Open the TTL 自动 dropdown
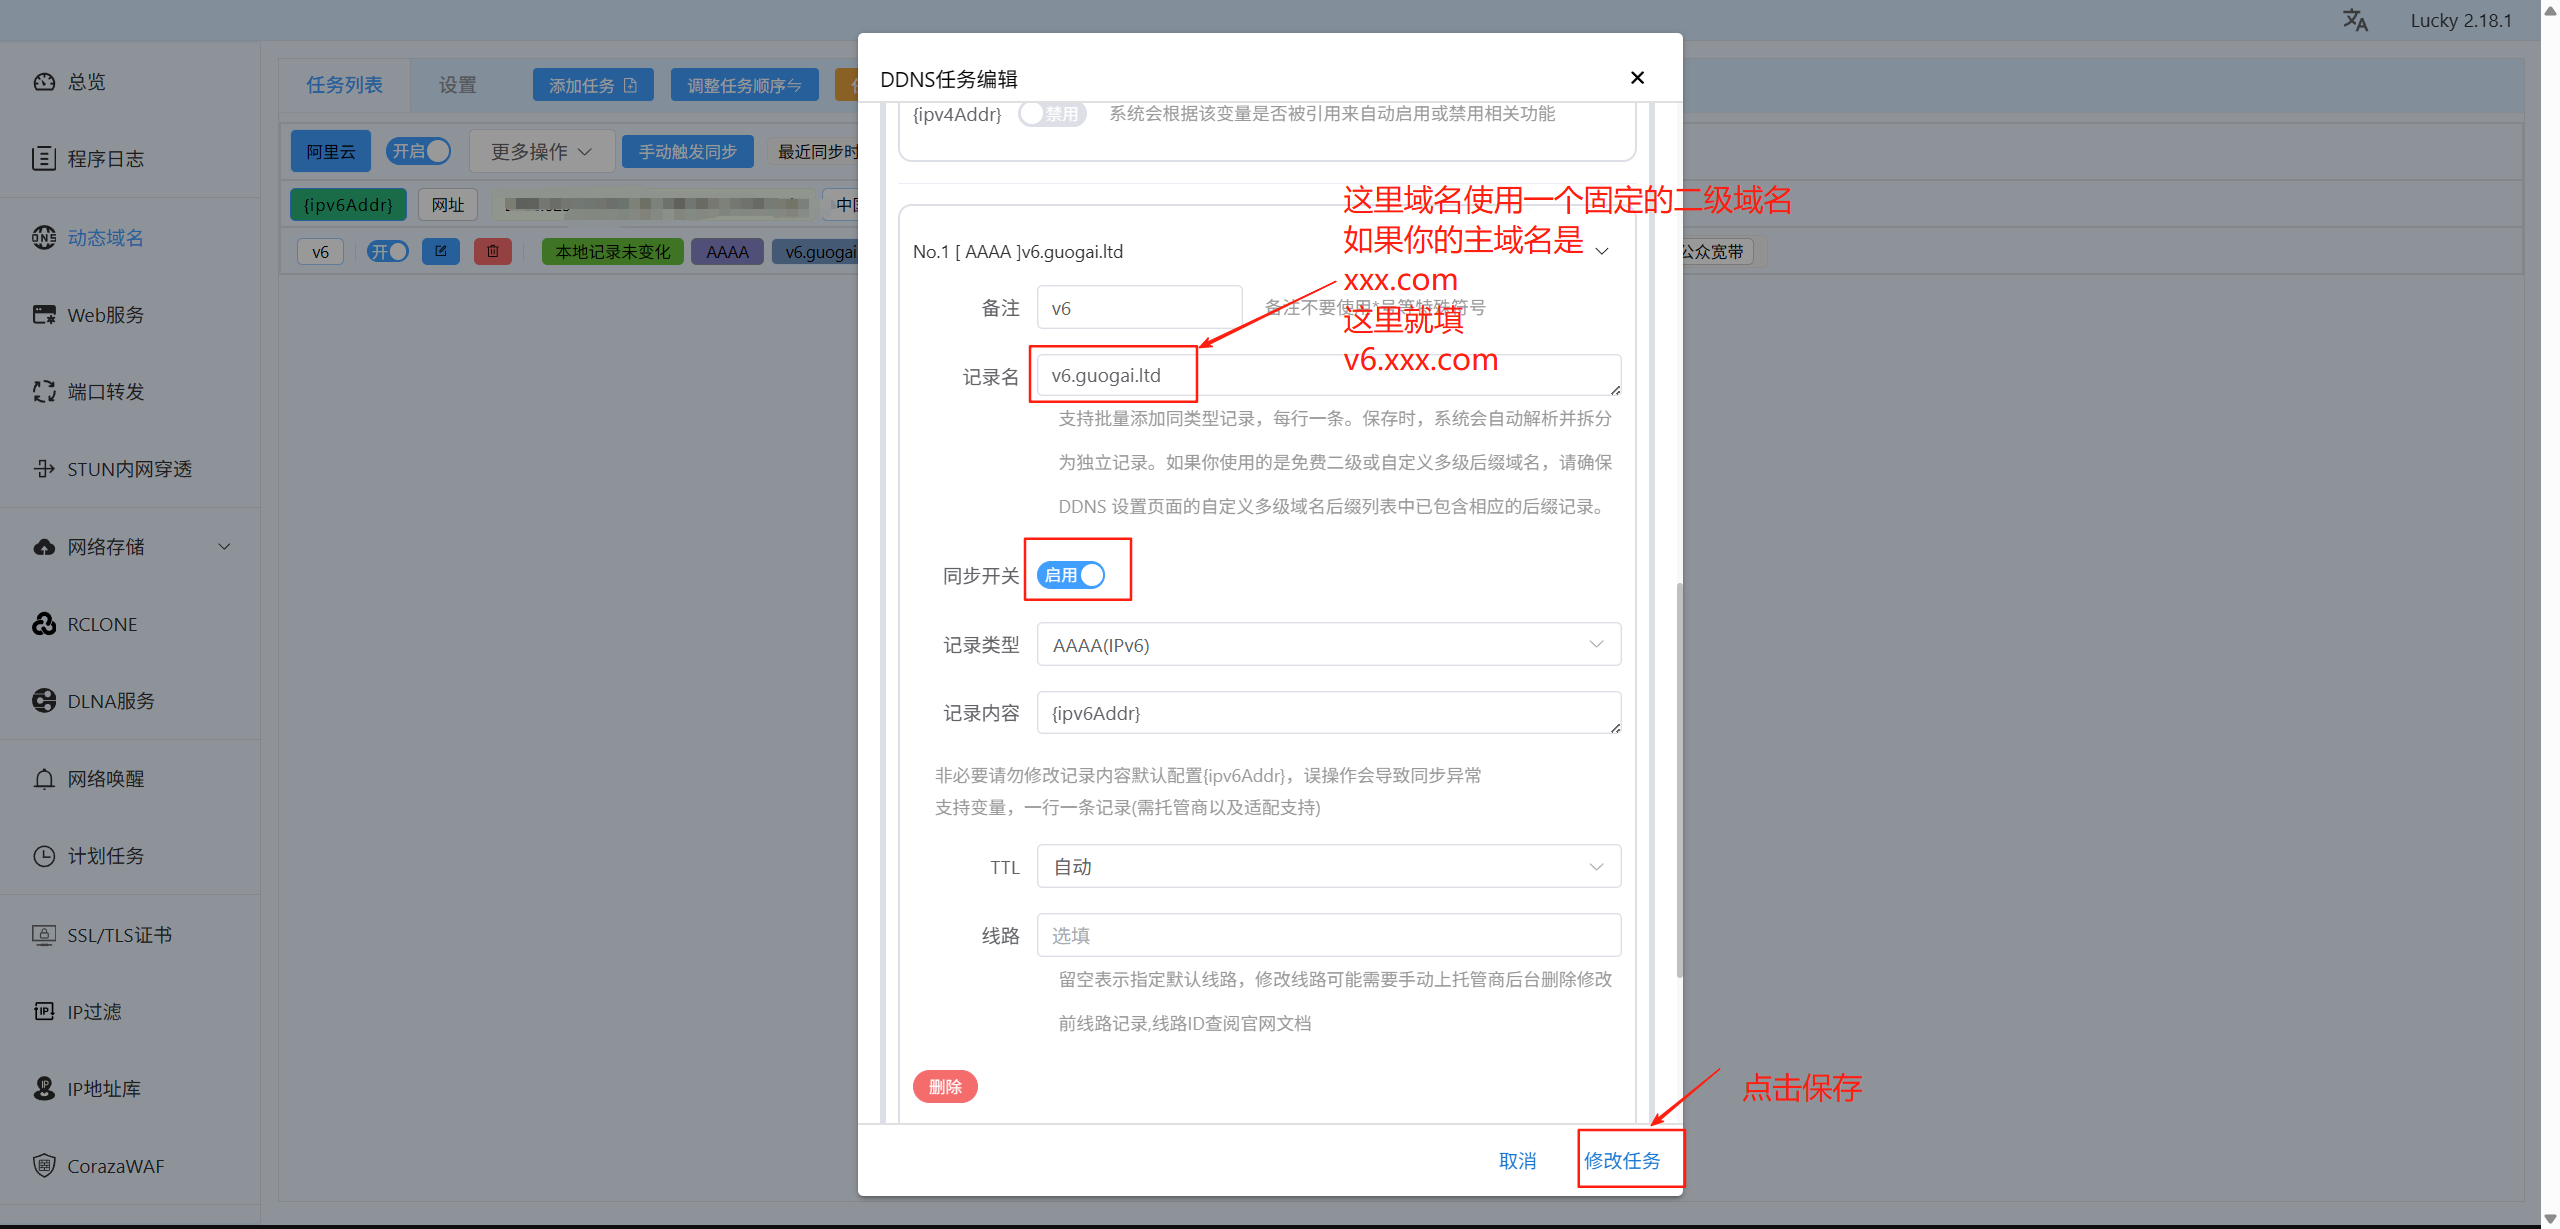Viewport: 2560px width, 1229px height. click(x=1328, y=867)
